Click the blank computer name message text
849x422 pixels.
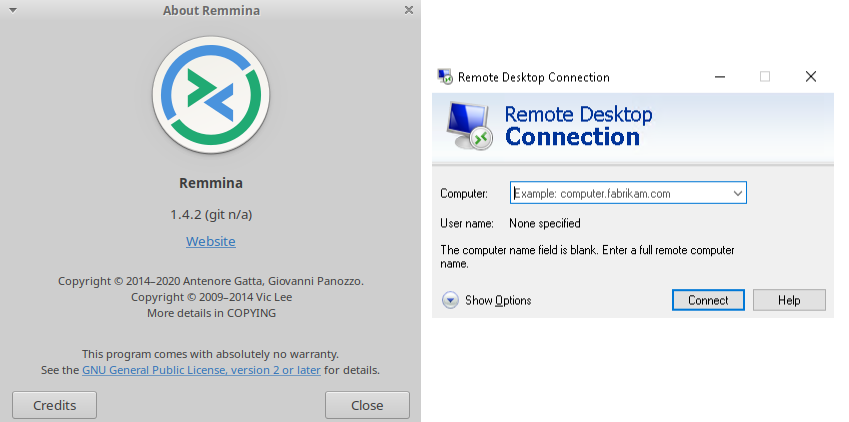(587, 257)
